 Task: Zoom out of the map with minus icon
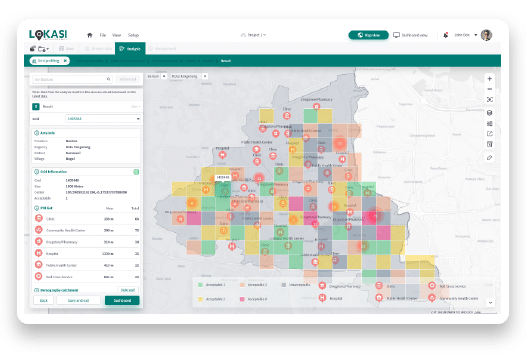489,89
